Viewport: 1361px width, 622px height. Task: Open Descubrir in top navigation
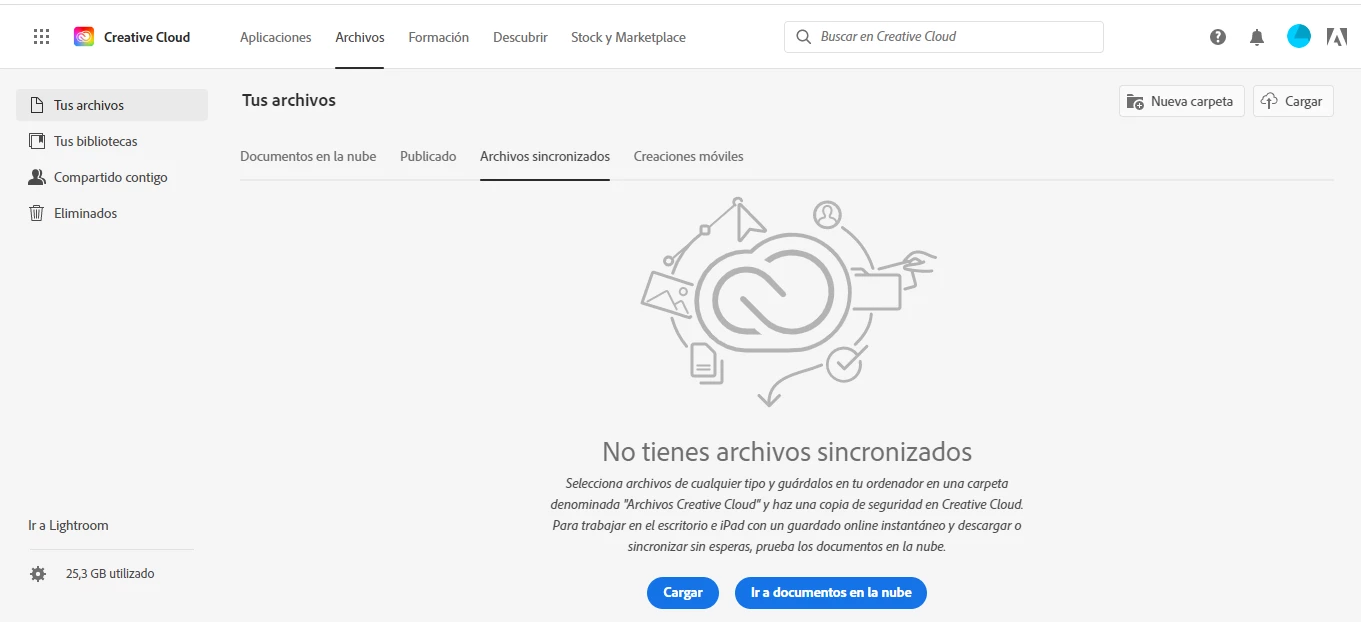pyautogui.click(x=520, y=37)
